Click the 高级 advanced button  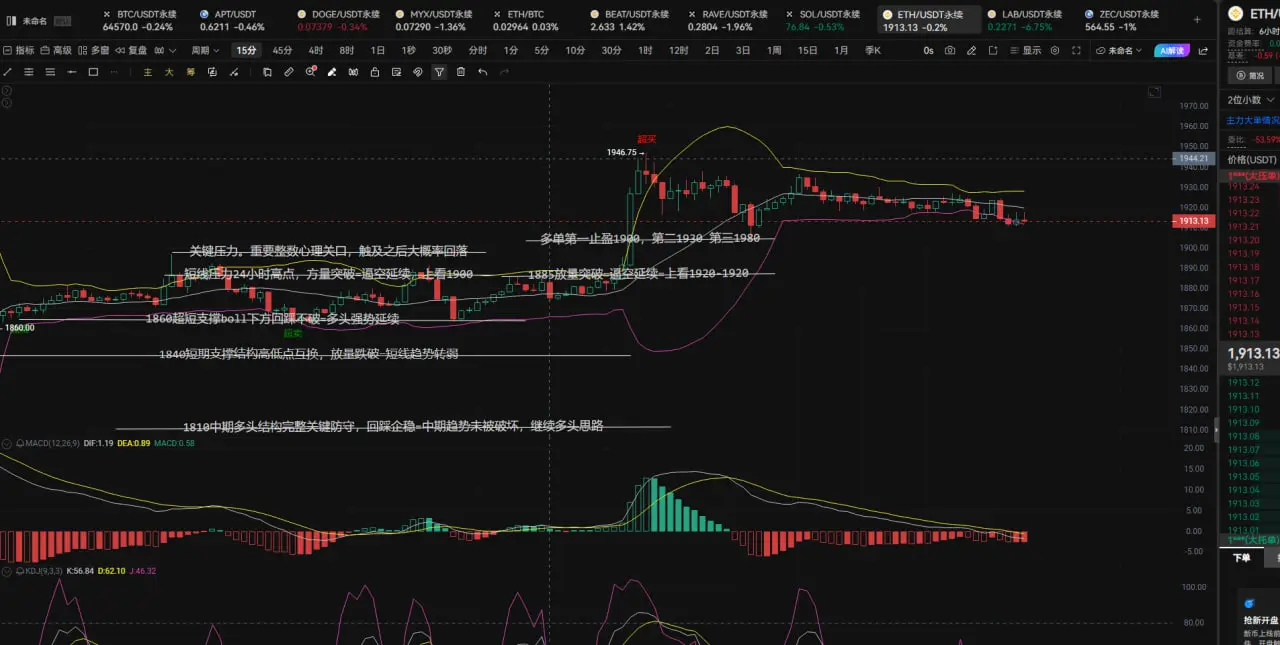56,50
